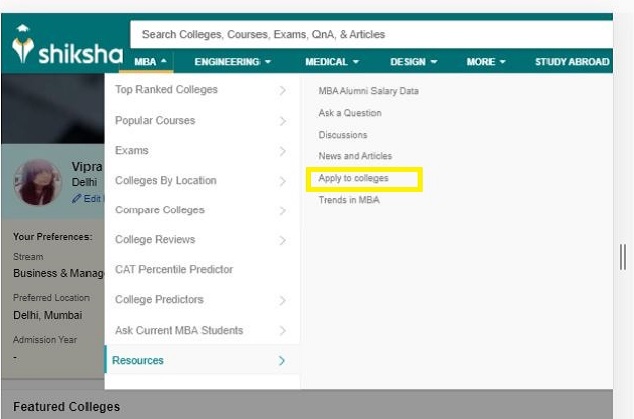Click the Edit pencil link
Viewport: 634px width, 419px height.
tap(87, 199)
